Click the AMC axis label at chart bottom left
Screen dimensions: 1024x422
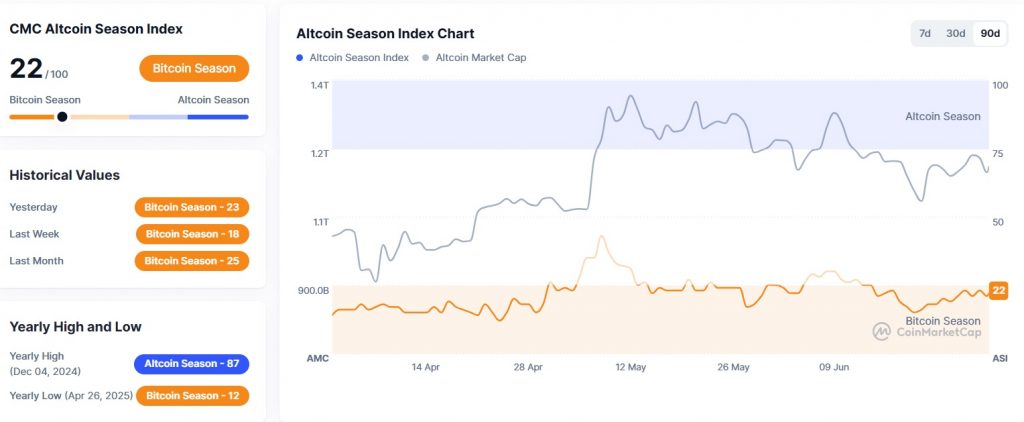click(318, 358)
